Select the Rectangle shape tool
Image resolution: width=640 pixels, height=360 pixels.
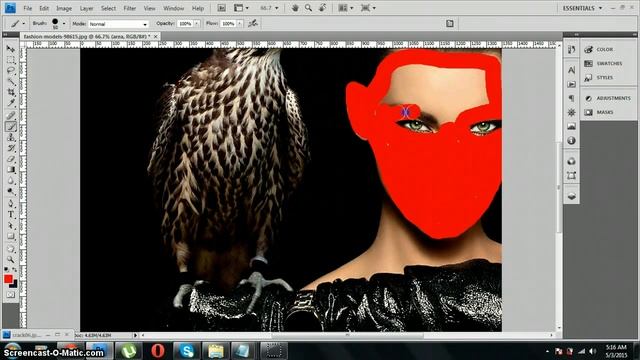(x=11, y=236)
